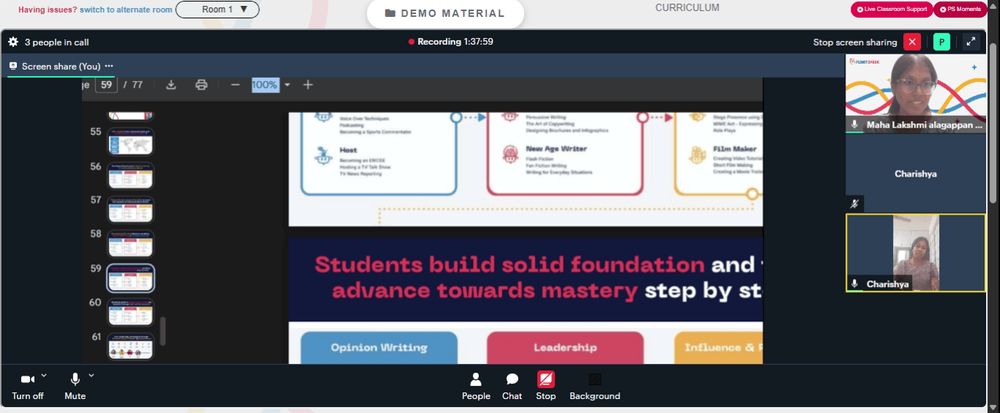The image size is (1000, 413).
Task: Click PS Moments button
Action: pyautogui.click(x=960, y=10)
